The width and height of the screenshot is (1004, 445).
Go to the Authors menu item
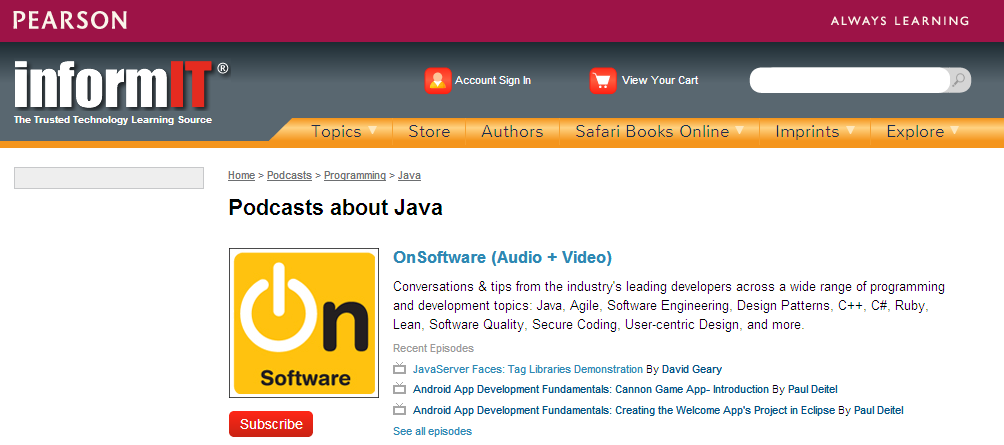(512, 131)
